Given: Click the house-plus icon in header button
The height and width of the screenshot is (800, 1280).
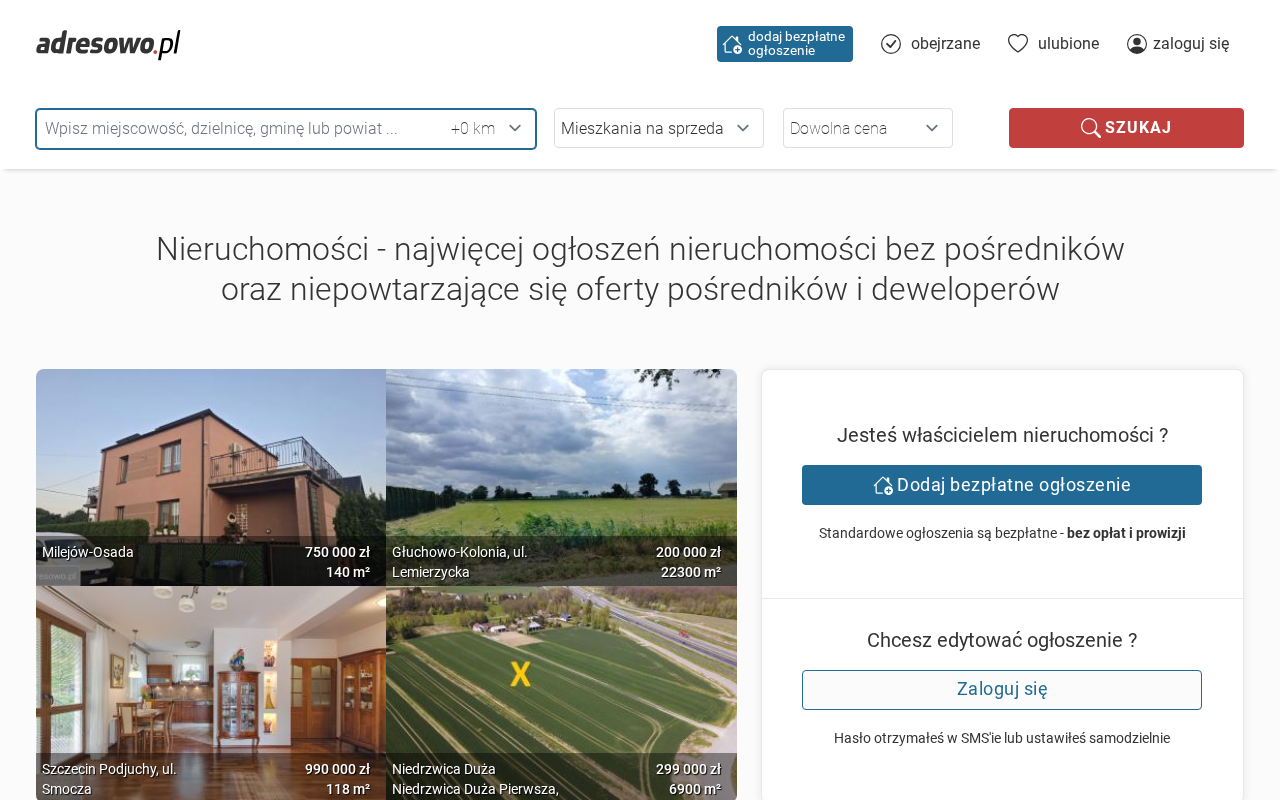Looking at the screenshot, I should pyautogui.click(x=732, y=44).
